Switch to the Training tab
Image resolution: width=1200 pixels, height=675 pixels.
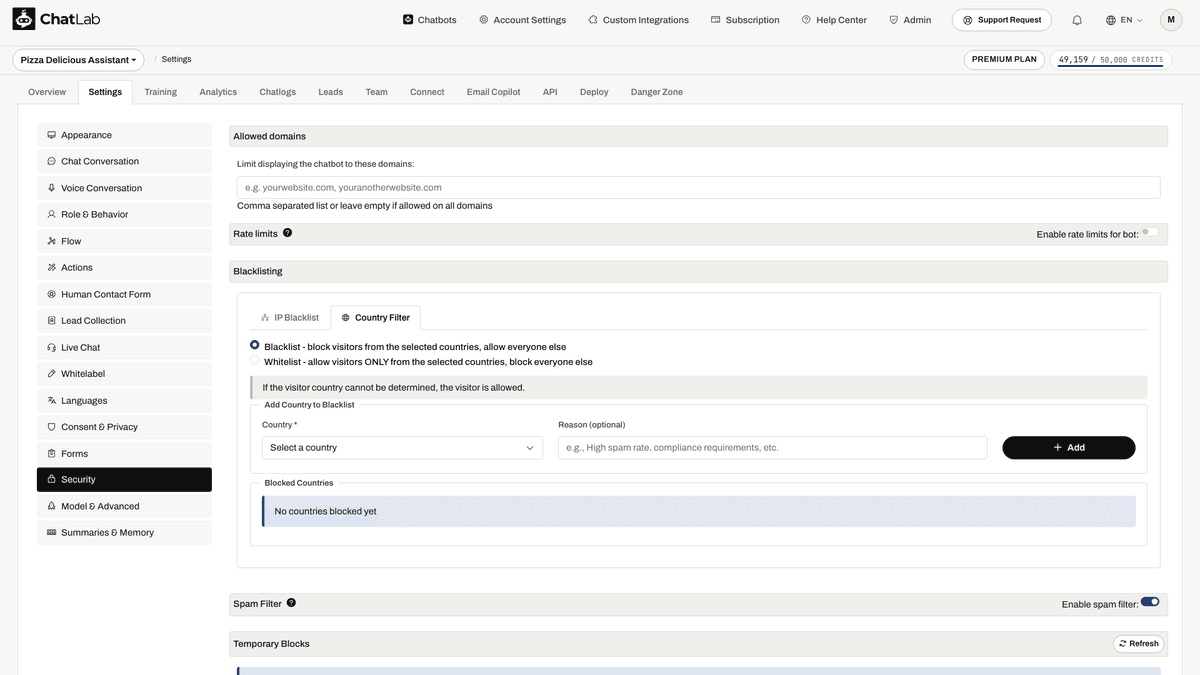160,92
